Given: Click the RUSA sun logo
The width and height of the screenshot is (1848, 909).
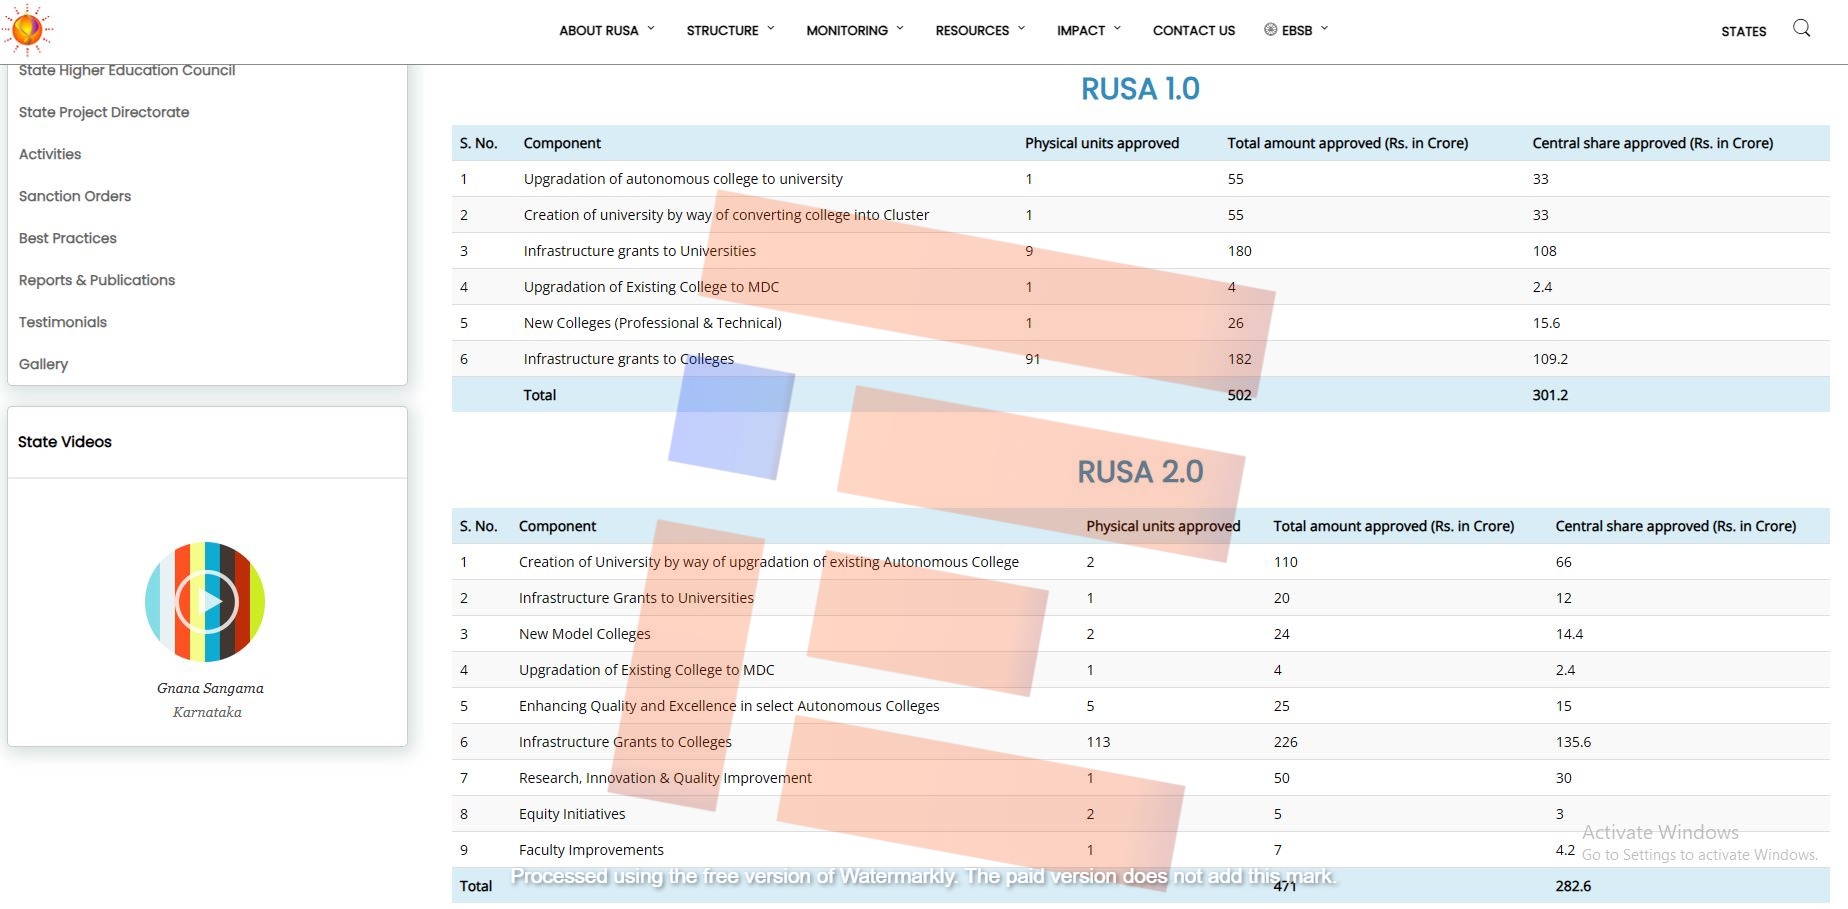Looking at the screenshot, I should (28, 30).
